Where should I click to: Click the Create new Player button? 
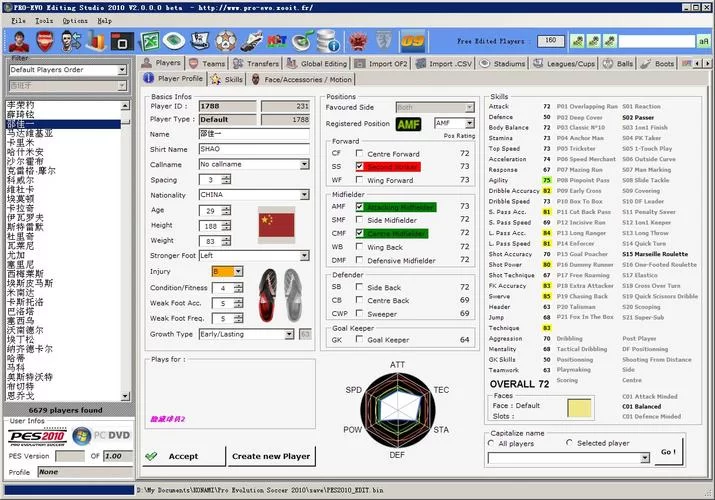click(270, 456)
